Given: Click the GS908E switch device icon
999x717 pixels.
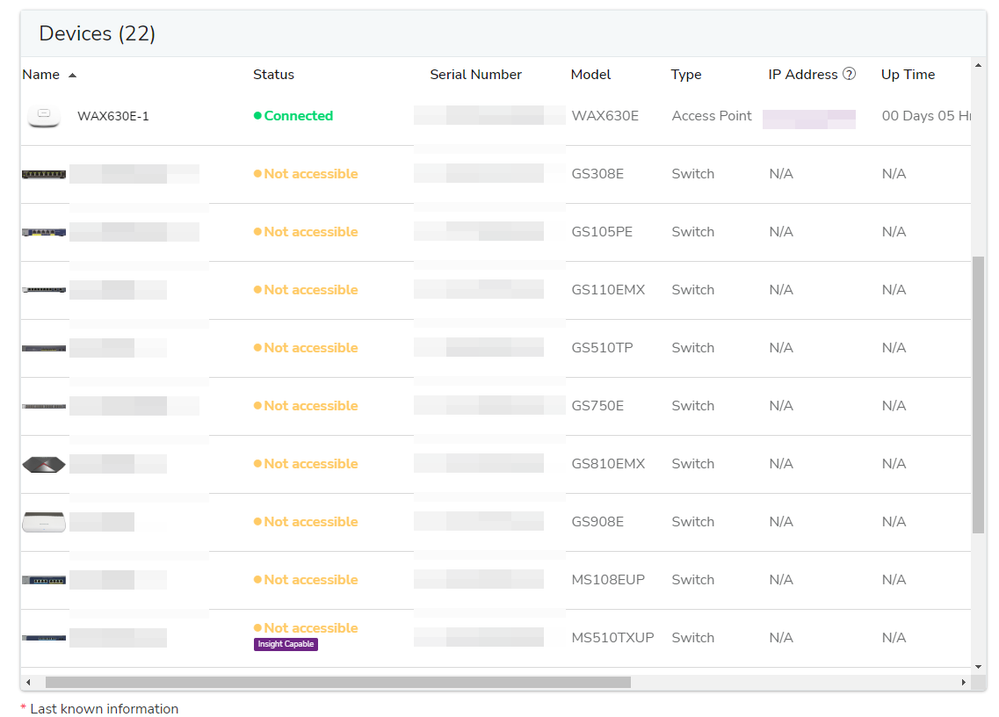Looking at the screenshot, I should click(44, 522).
